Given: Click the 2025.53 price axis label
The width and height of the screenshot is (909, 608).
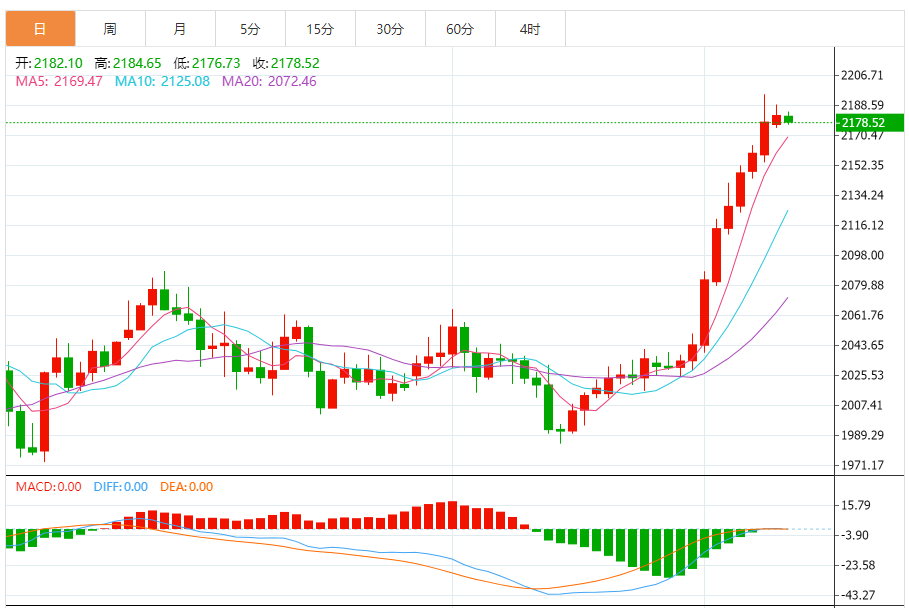Looking at the screenshot, I should 862,375.
